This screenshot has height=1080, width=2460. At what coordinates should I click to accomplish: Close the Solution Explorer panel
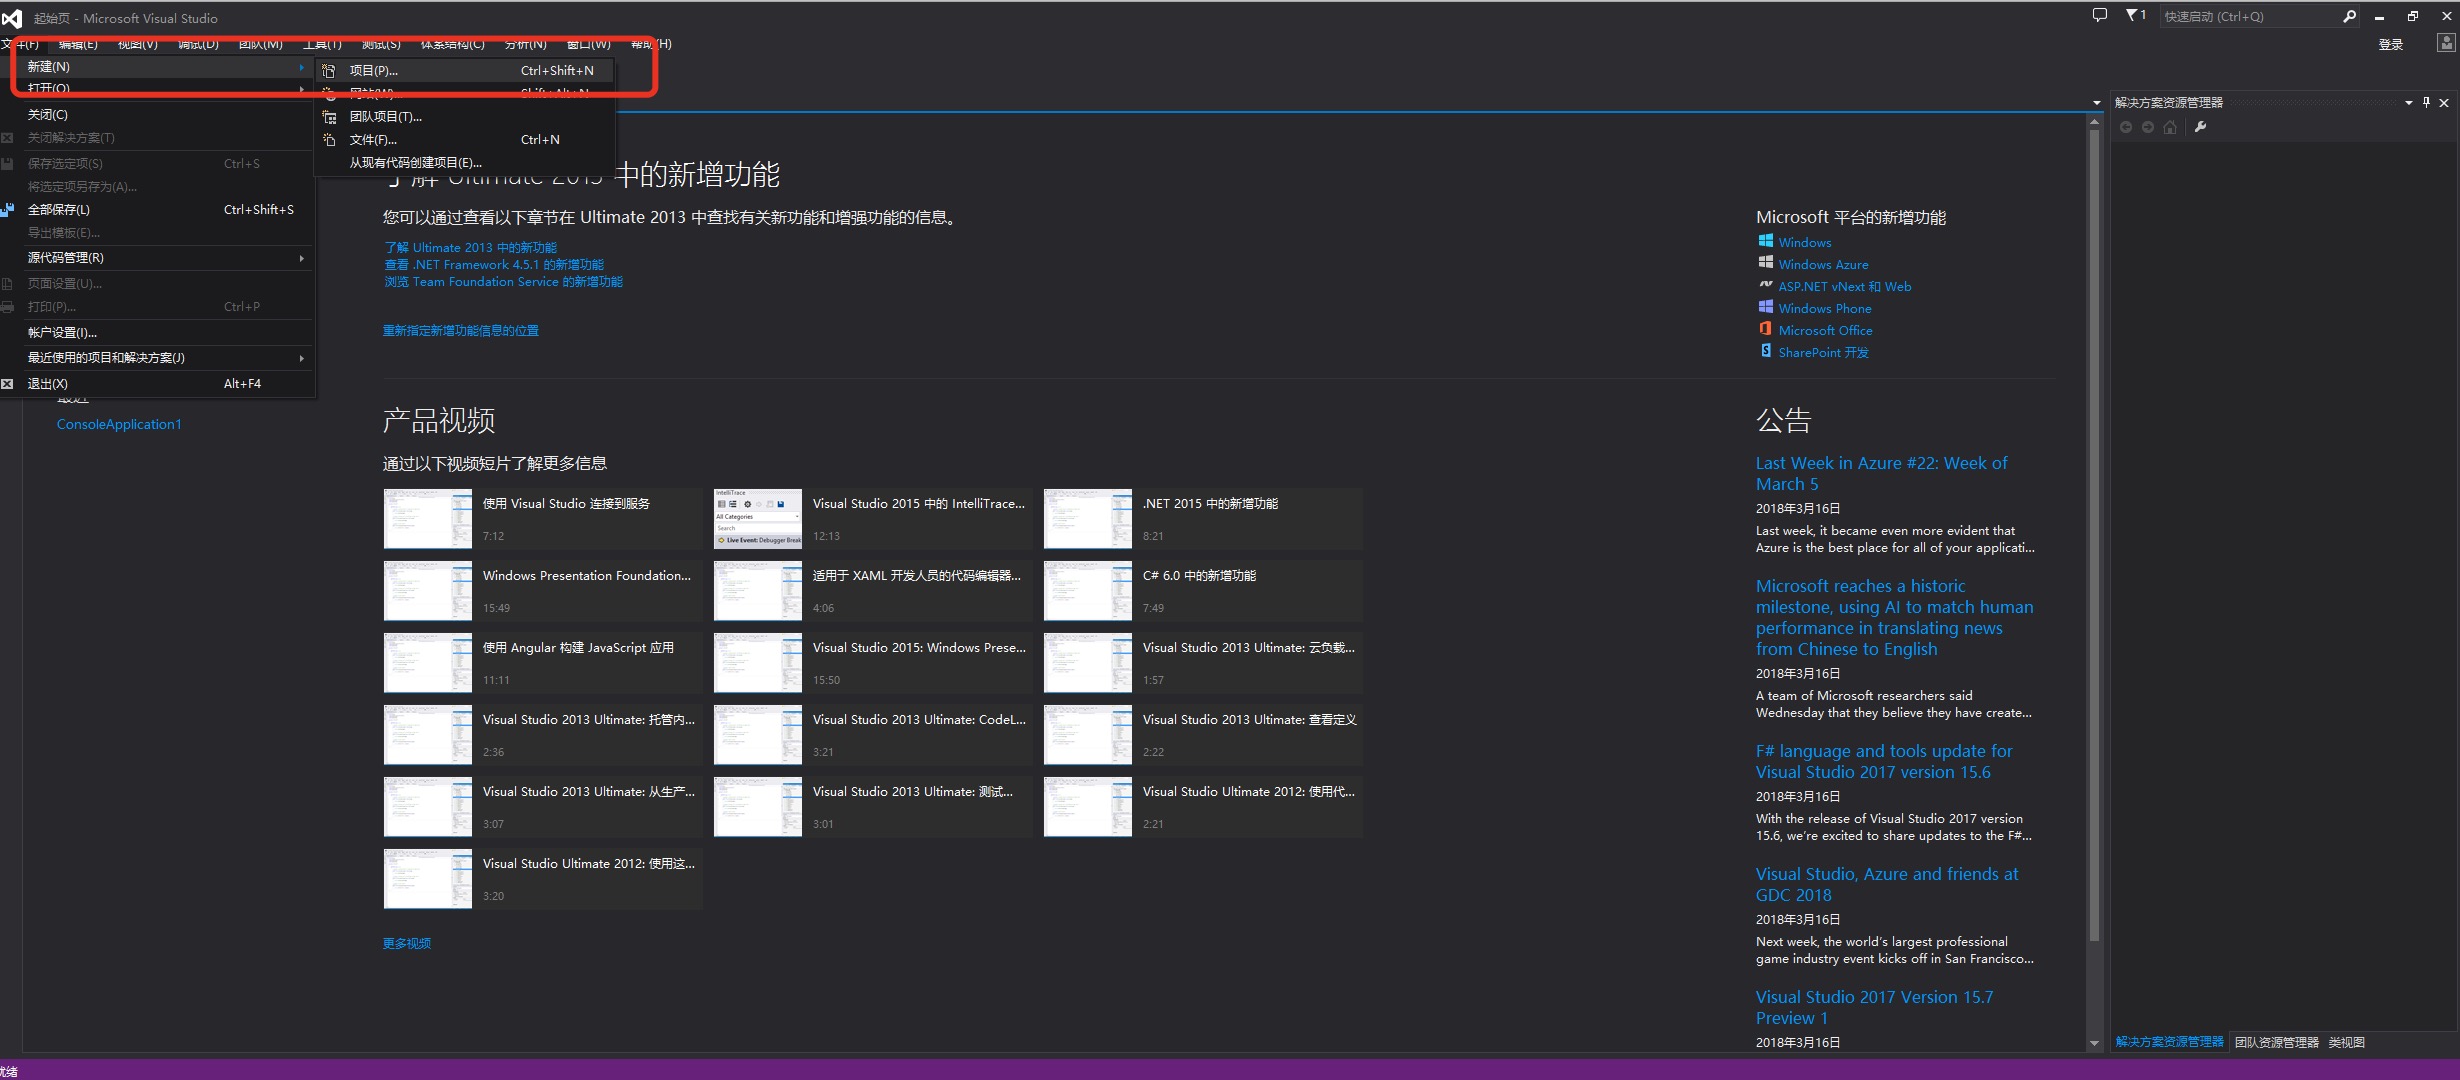pos(2444,102)
